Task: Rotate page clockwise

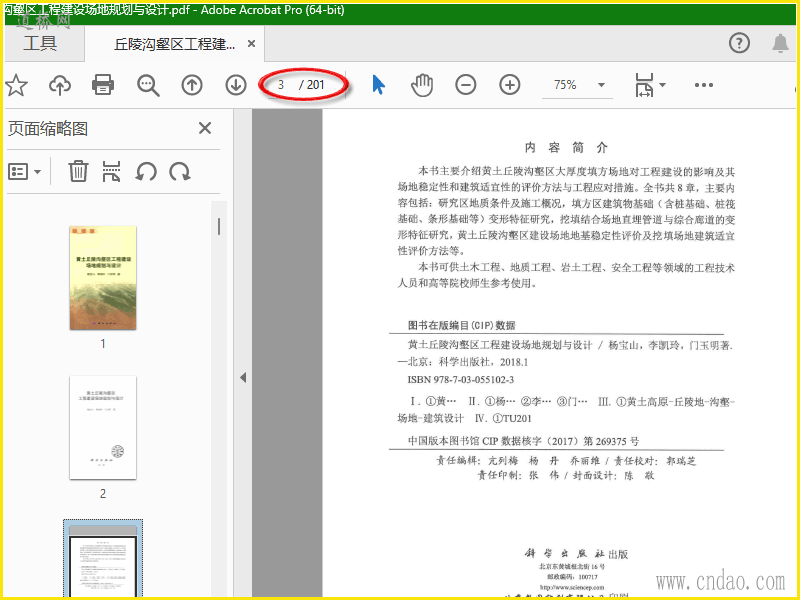Action: pos(180,171)
